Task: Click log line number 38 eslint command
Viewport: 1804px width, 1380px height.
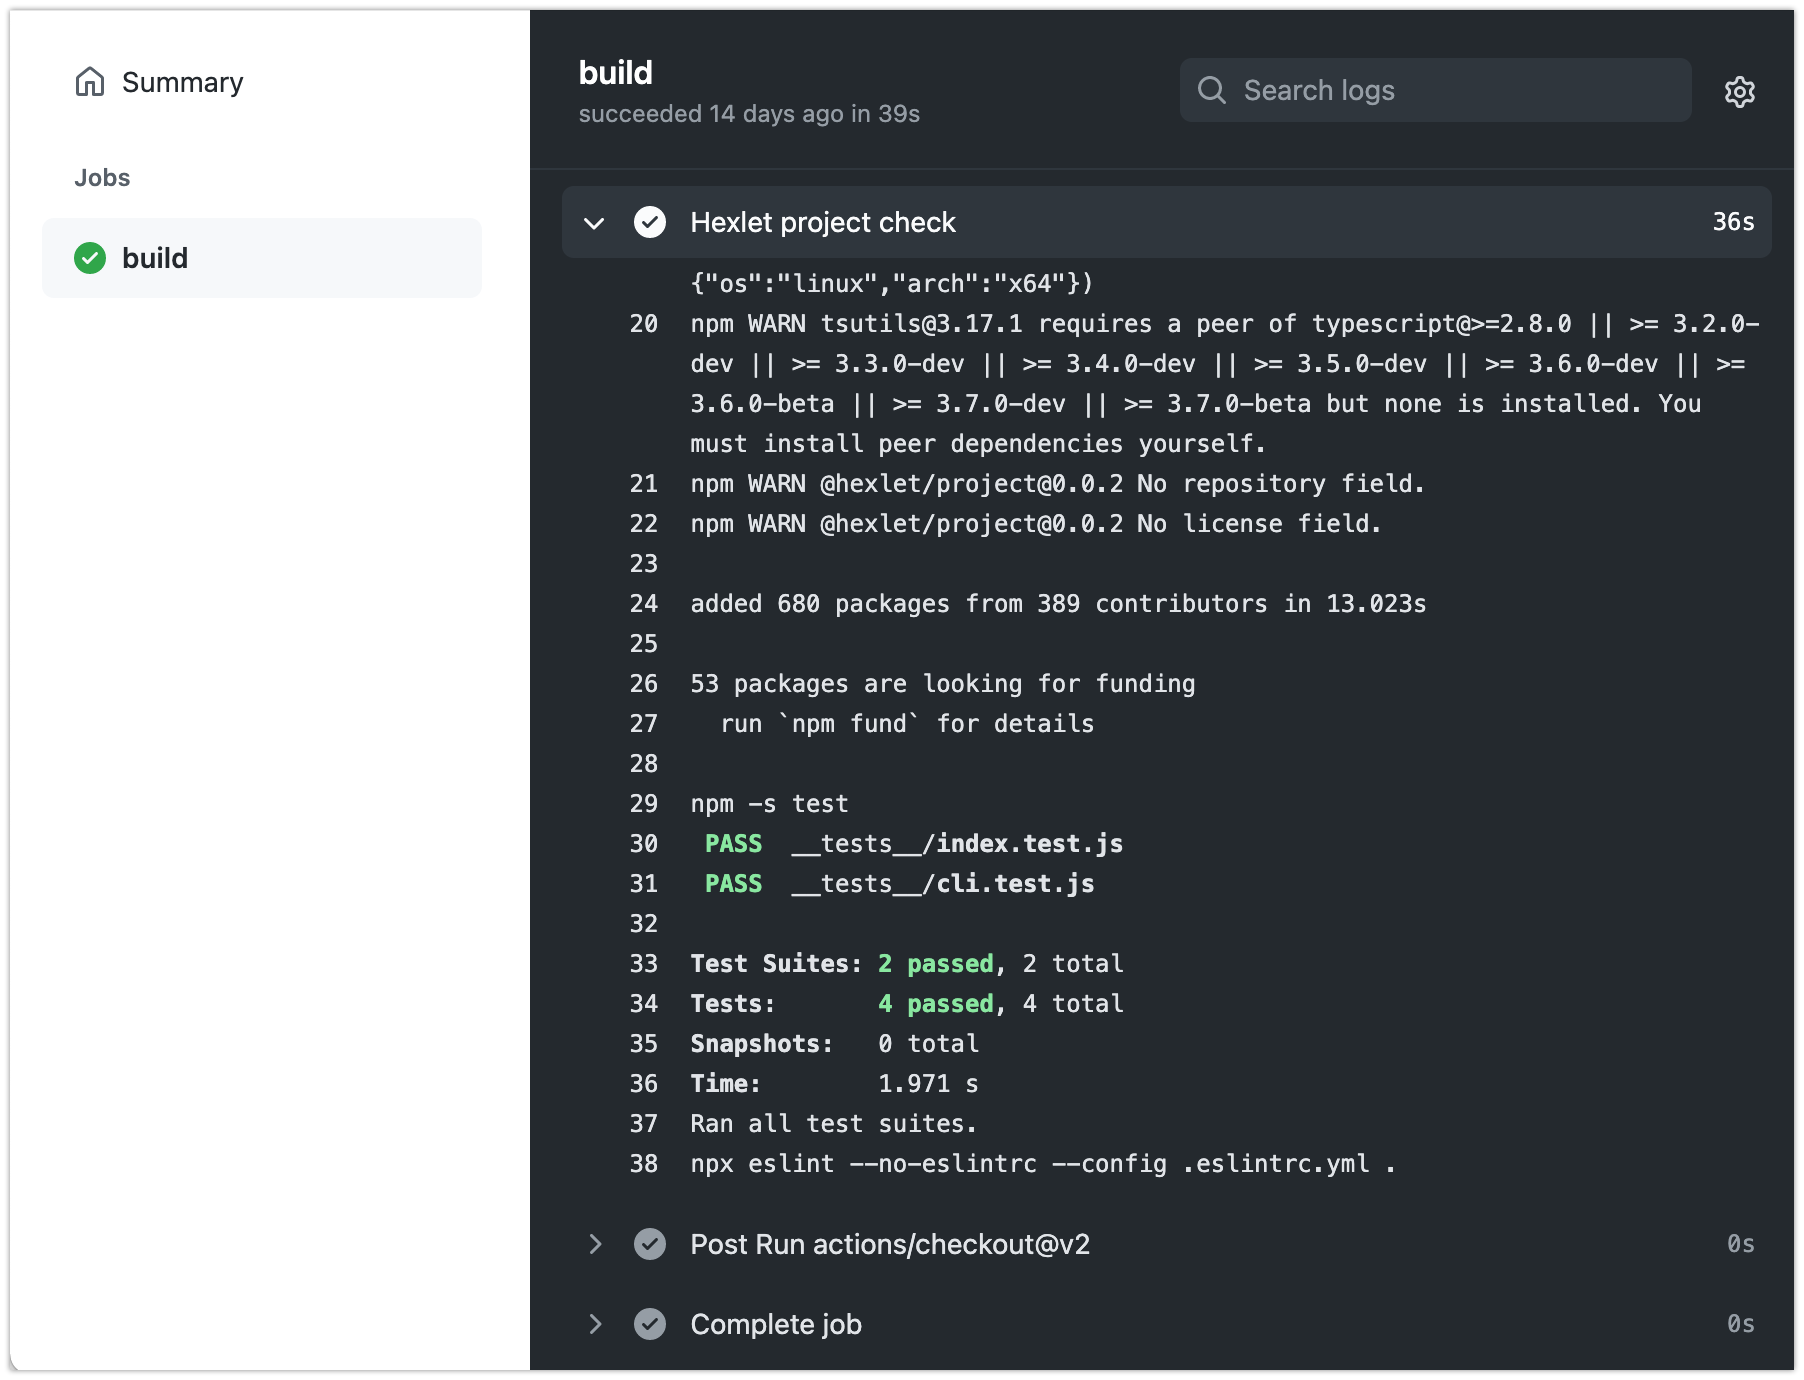Action: [x=643, y=1164]
